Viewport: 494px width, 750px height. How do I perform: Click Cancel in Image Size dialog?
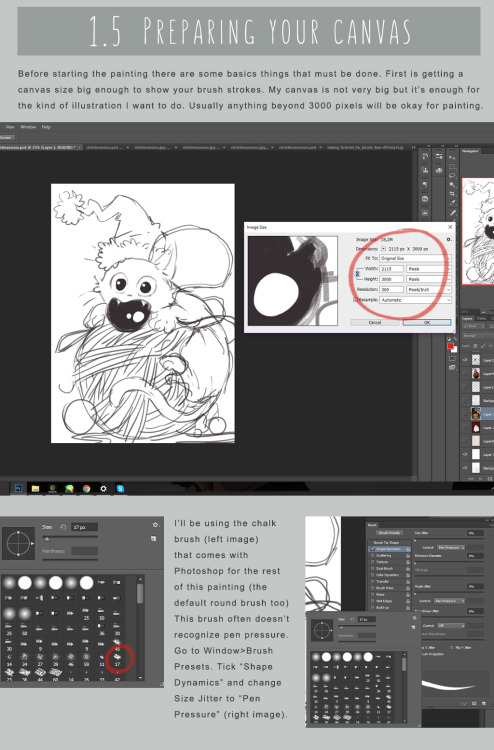point(374,322)
